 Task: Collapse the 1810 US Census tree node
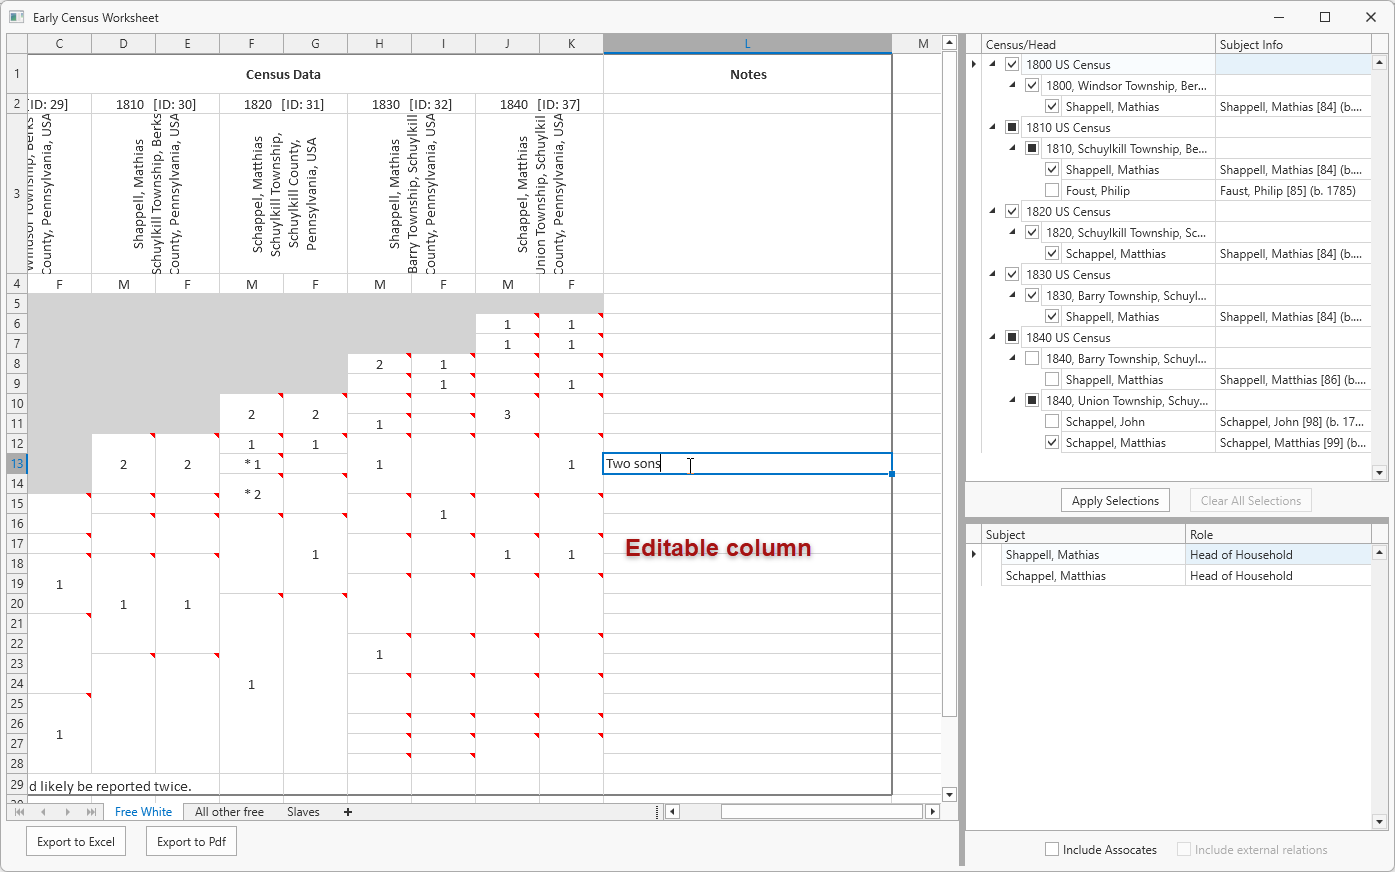pyautogui.click(x=993, y=127)
